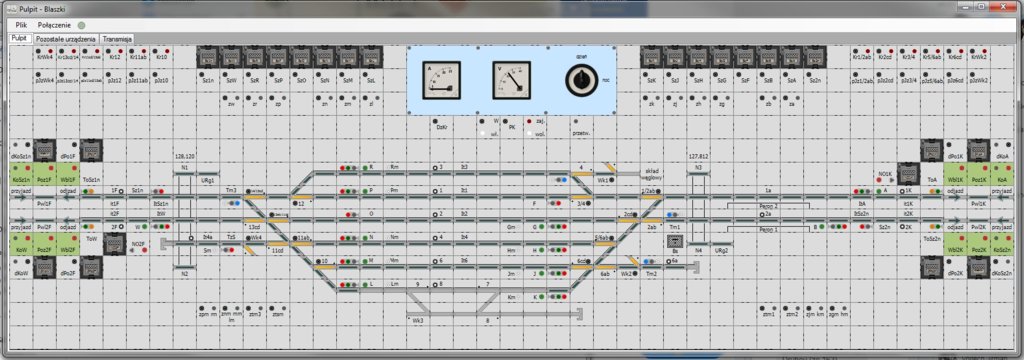Screen dimensions: 1024x360
Task: Turn the dzień/noc rotary switch
Action: pos(581,81)
